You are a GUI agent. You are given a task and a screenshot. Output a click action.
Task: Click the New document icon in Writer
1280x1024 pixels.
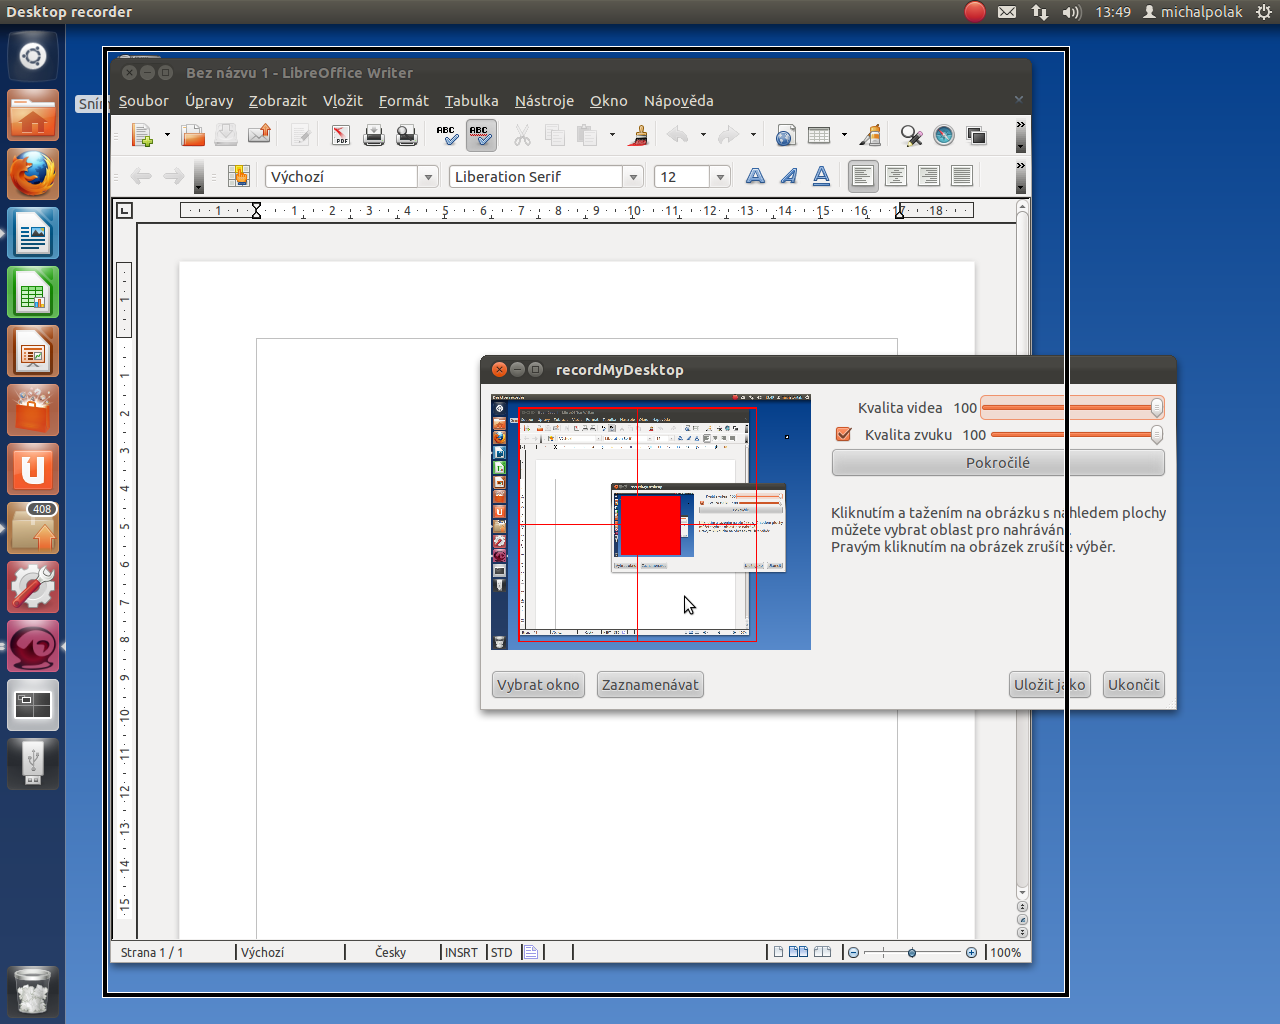point(143,135)
